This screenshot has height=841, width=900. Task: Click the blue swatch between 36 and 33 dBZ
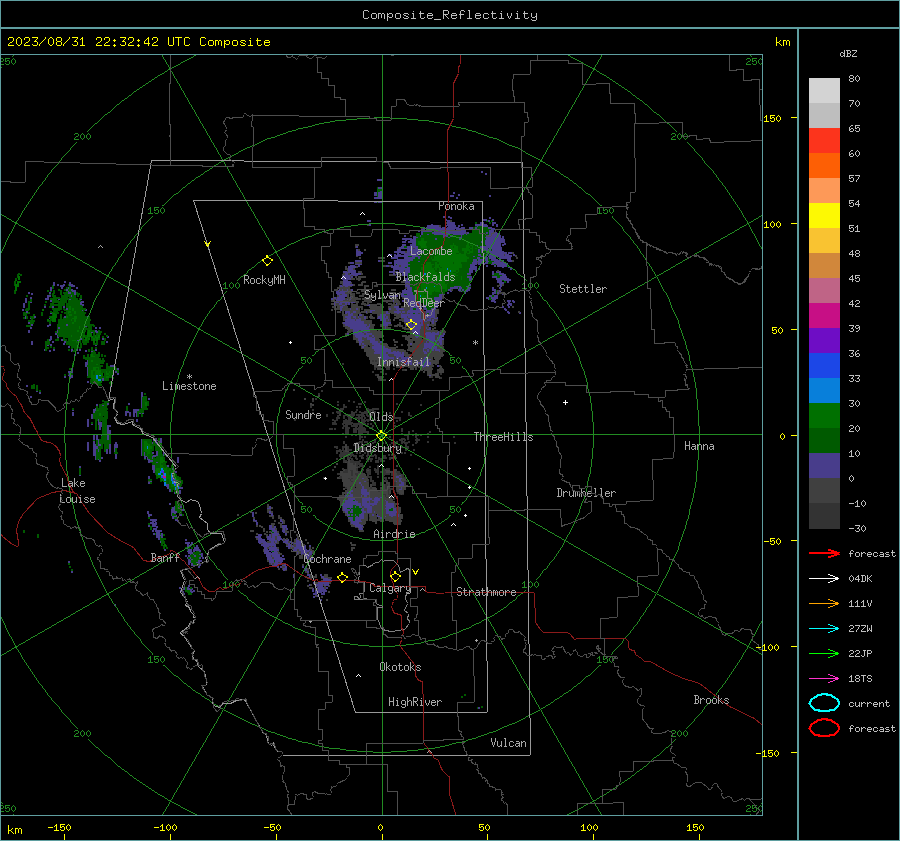[824, 366]
